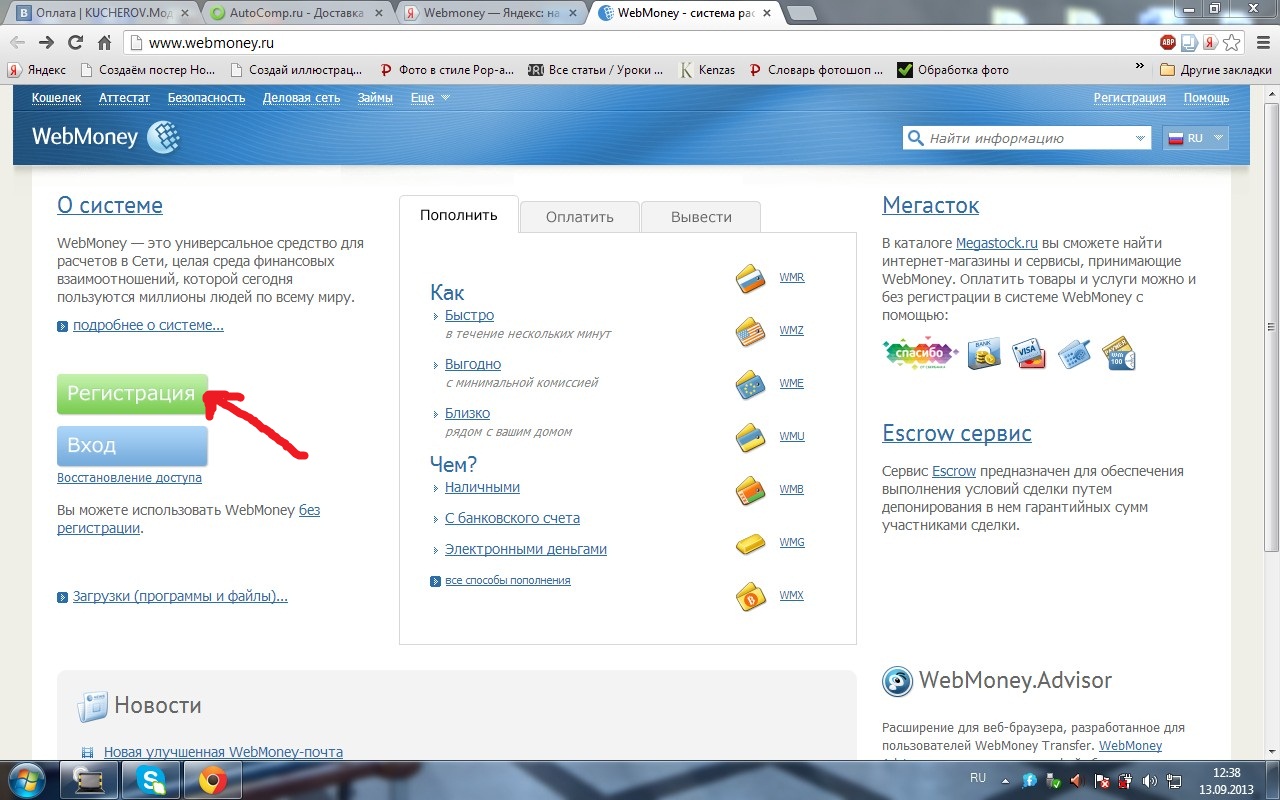Click the tray volume speaker icon

1150,780
